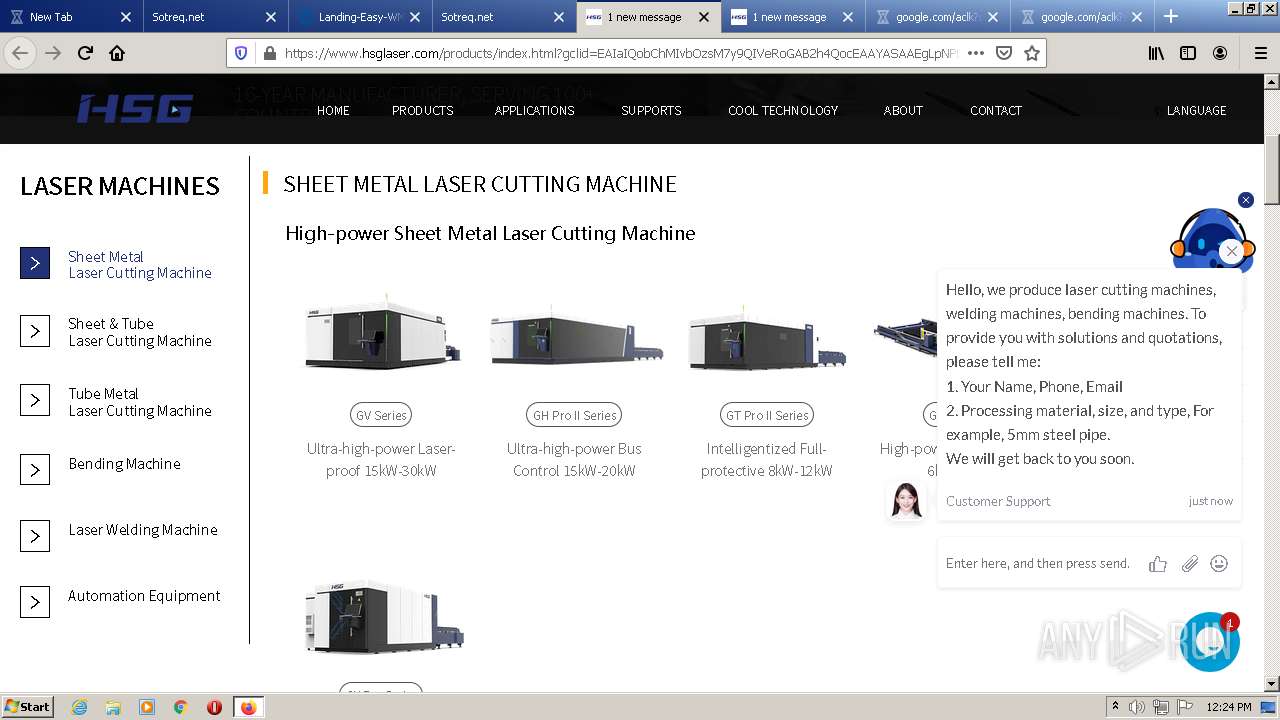
Task: Click the chat message input field
Action: coord(1038,563)
